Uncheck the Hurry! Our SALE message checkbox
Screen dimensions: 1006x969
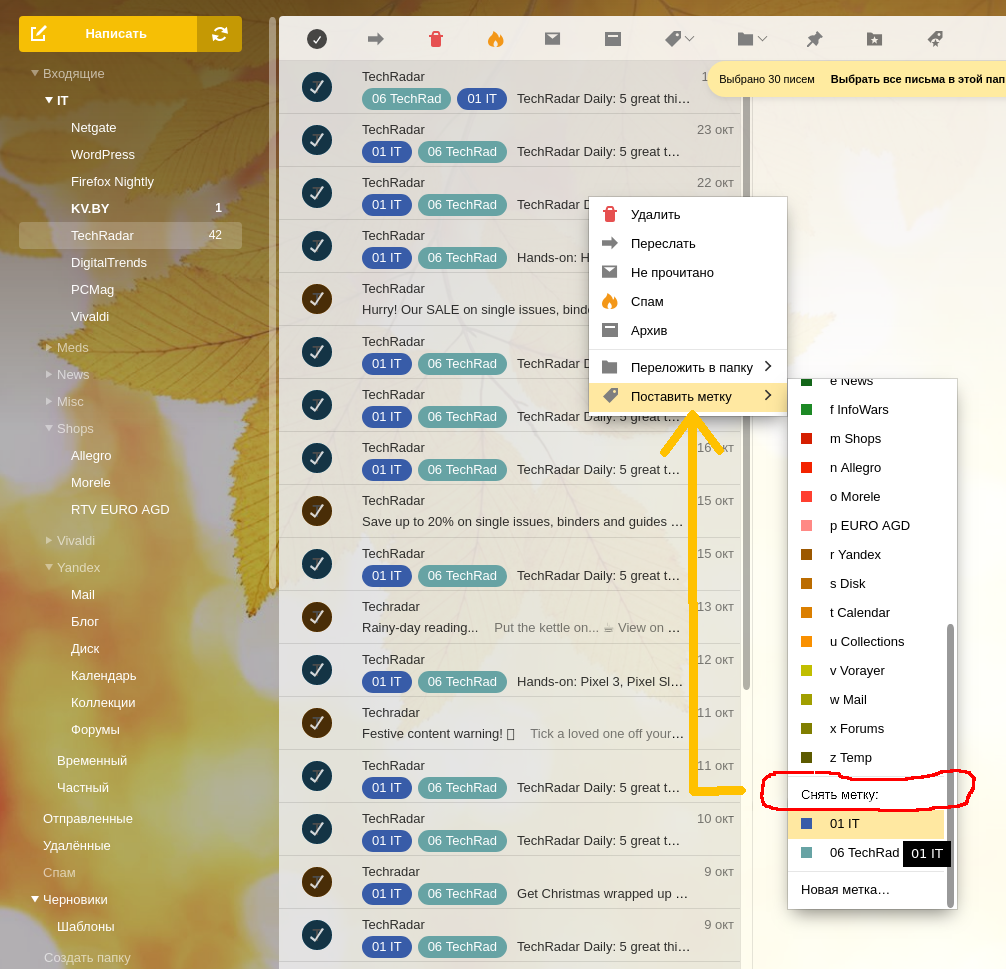coord(317,299)
